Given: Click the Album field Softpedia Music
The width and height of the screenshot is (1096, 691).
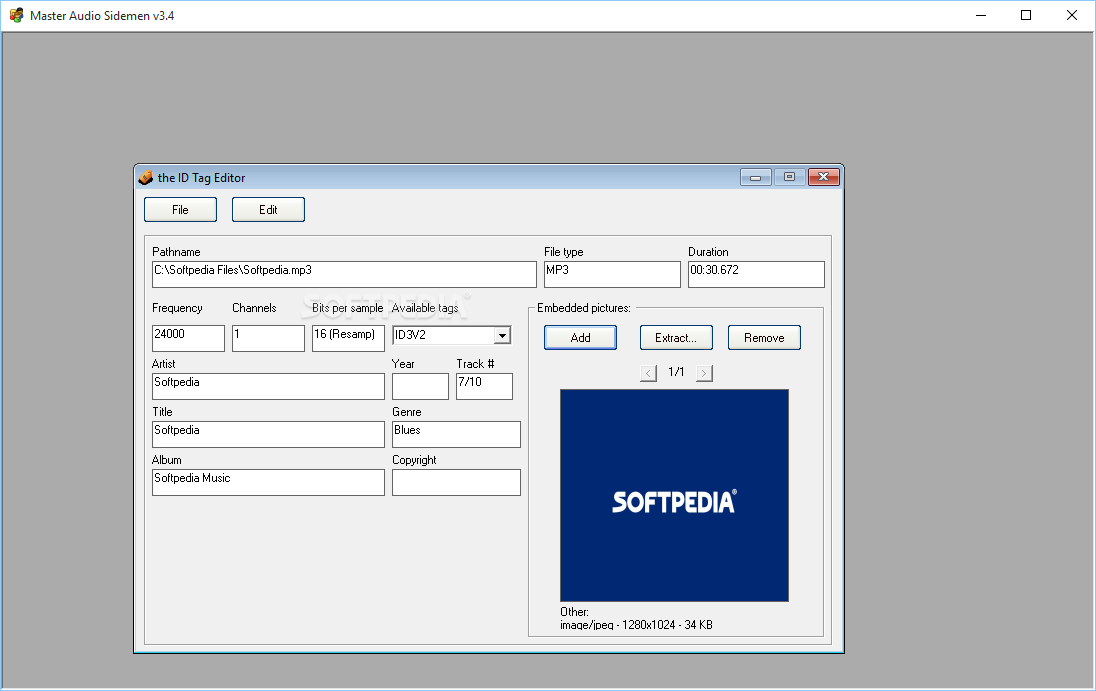Looking at the screenshot, I should pyautogui.click(x=268, y=482).
